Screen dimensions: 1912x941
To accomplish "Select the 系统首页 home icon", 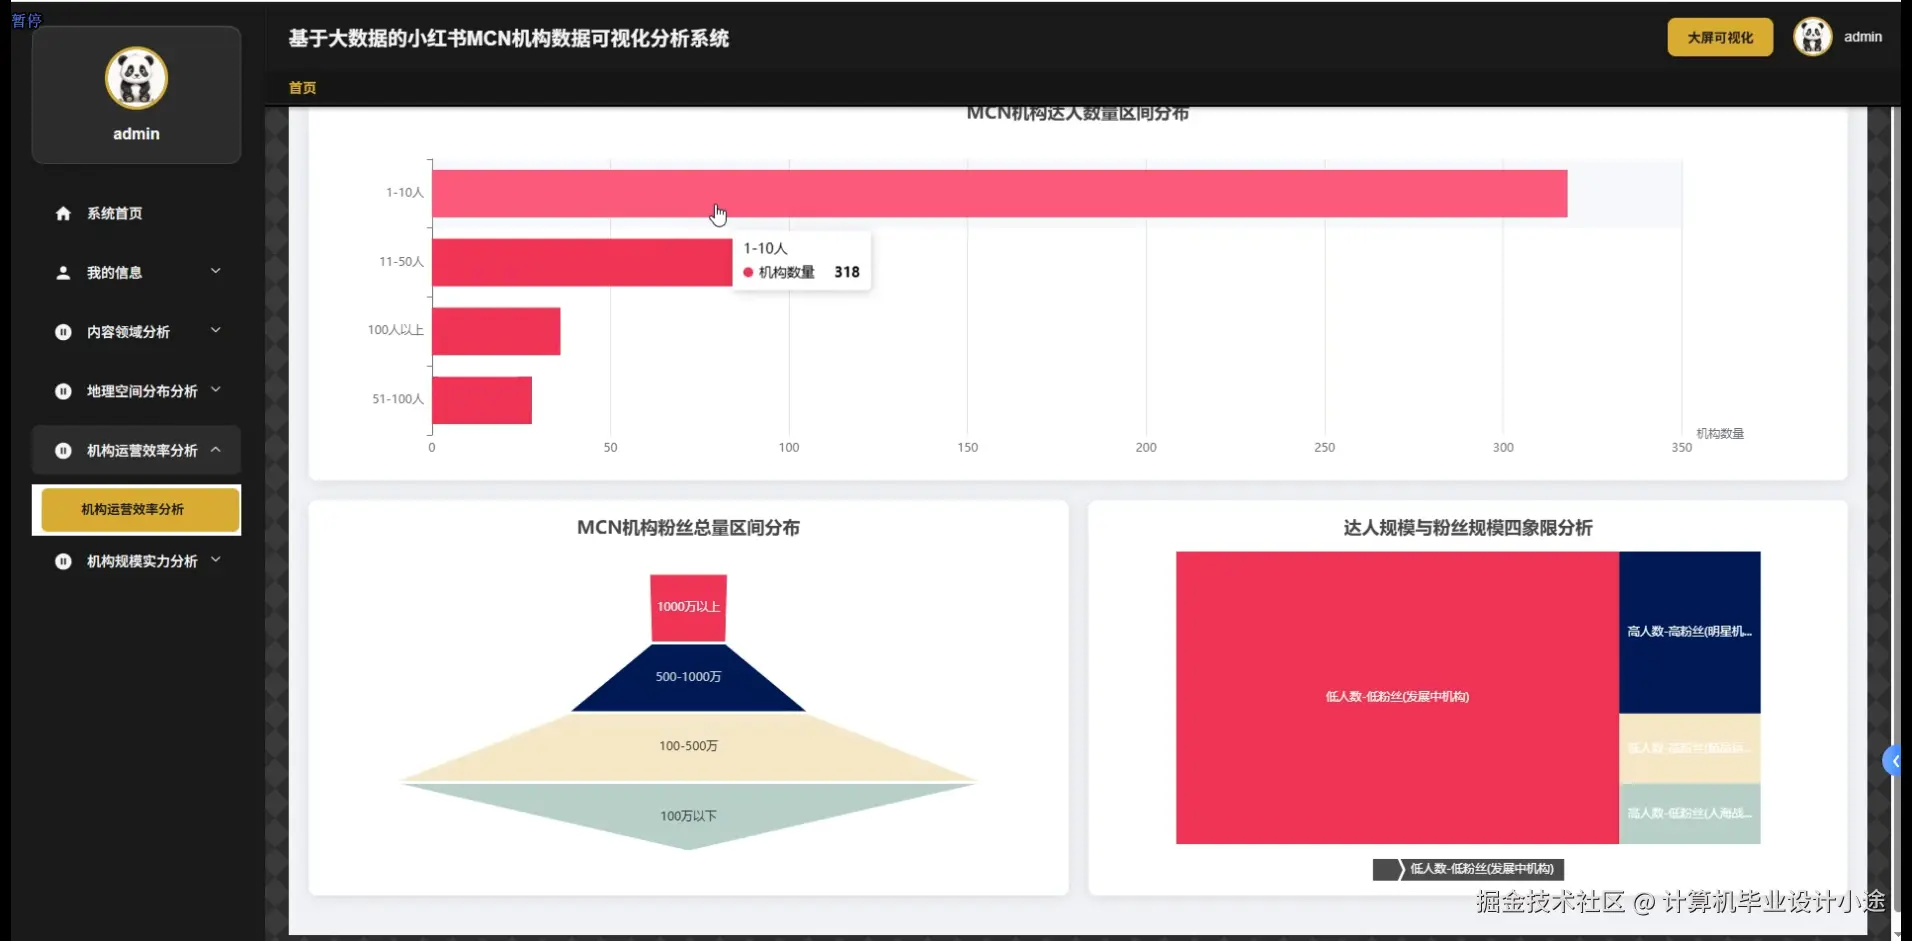I will pyautogui.click(x=62, y=212).
